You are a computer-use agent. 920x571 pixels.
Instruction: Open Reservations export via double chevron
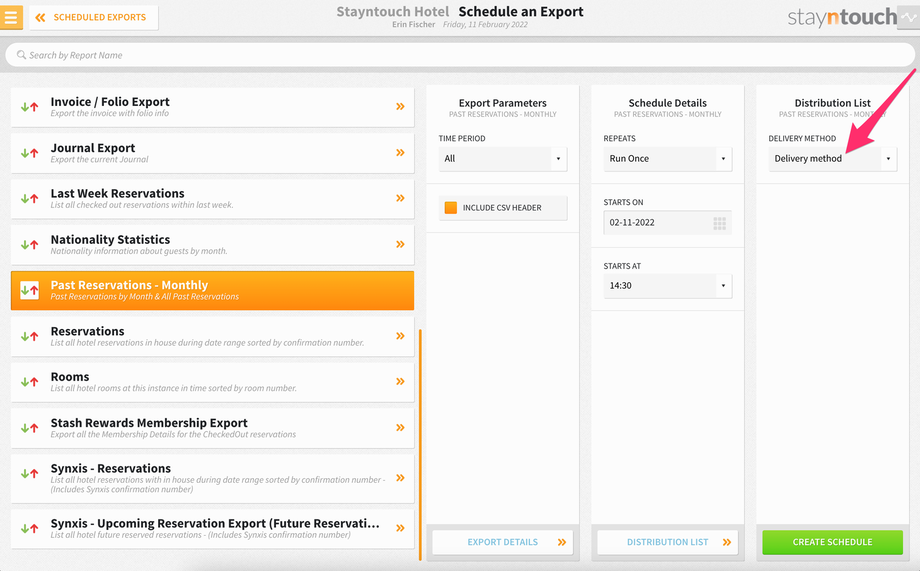(400, 336)
